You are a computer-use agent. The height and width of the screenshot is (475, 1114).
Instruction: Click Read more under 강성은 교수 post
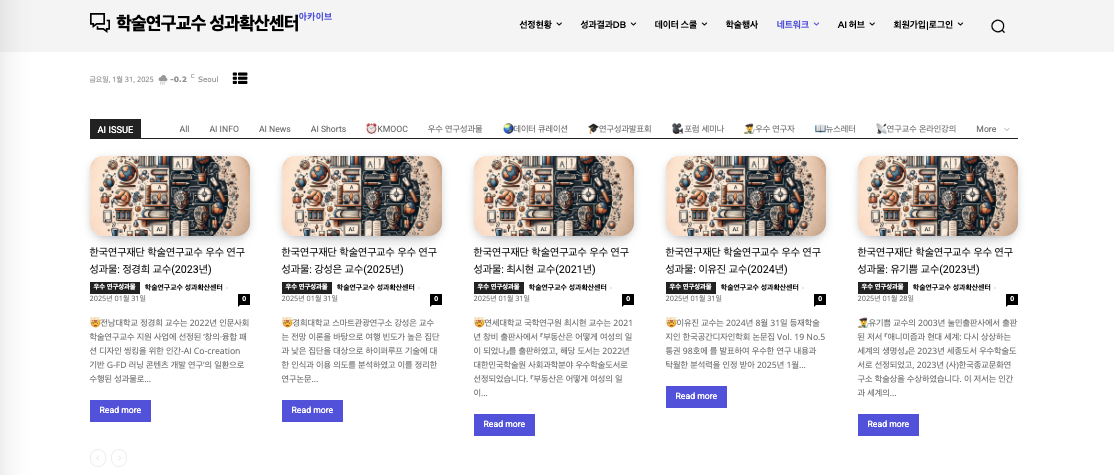[x=311, y=410]
